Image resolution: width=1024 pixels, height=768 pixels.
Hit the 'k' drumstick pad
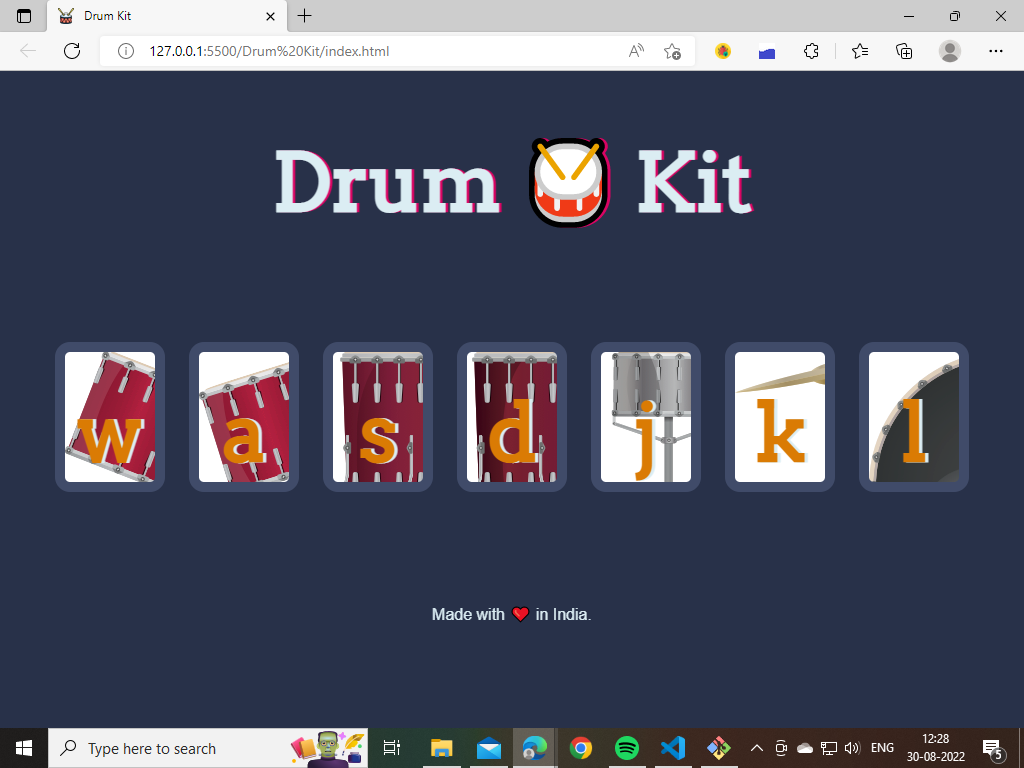click(x=779, y=417)
